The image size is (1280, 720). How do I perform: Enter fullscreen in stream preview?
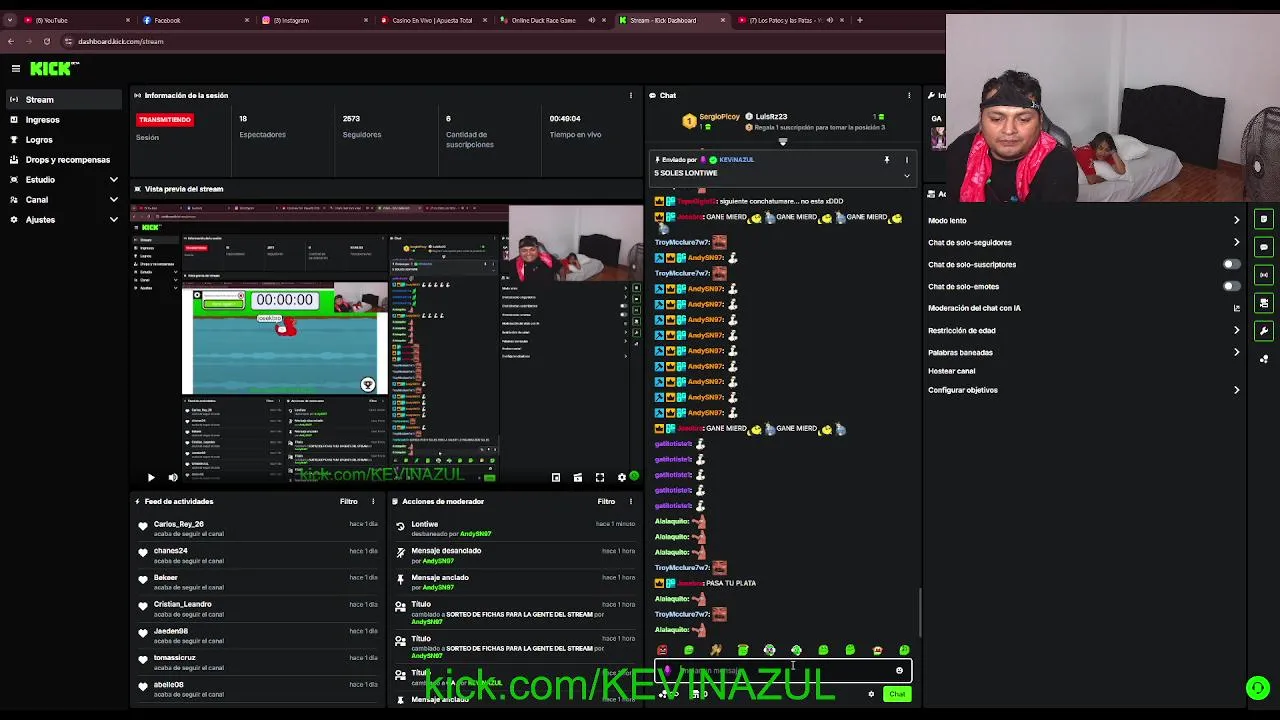point(600,478)
